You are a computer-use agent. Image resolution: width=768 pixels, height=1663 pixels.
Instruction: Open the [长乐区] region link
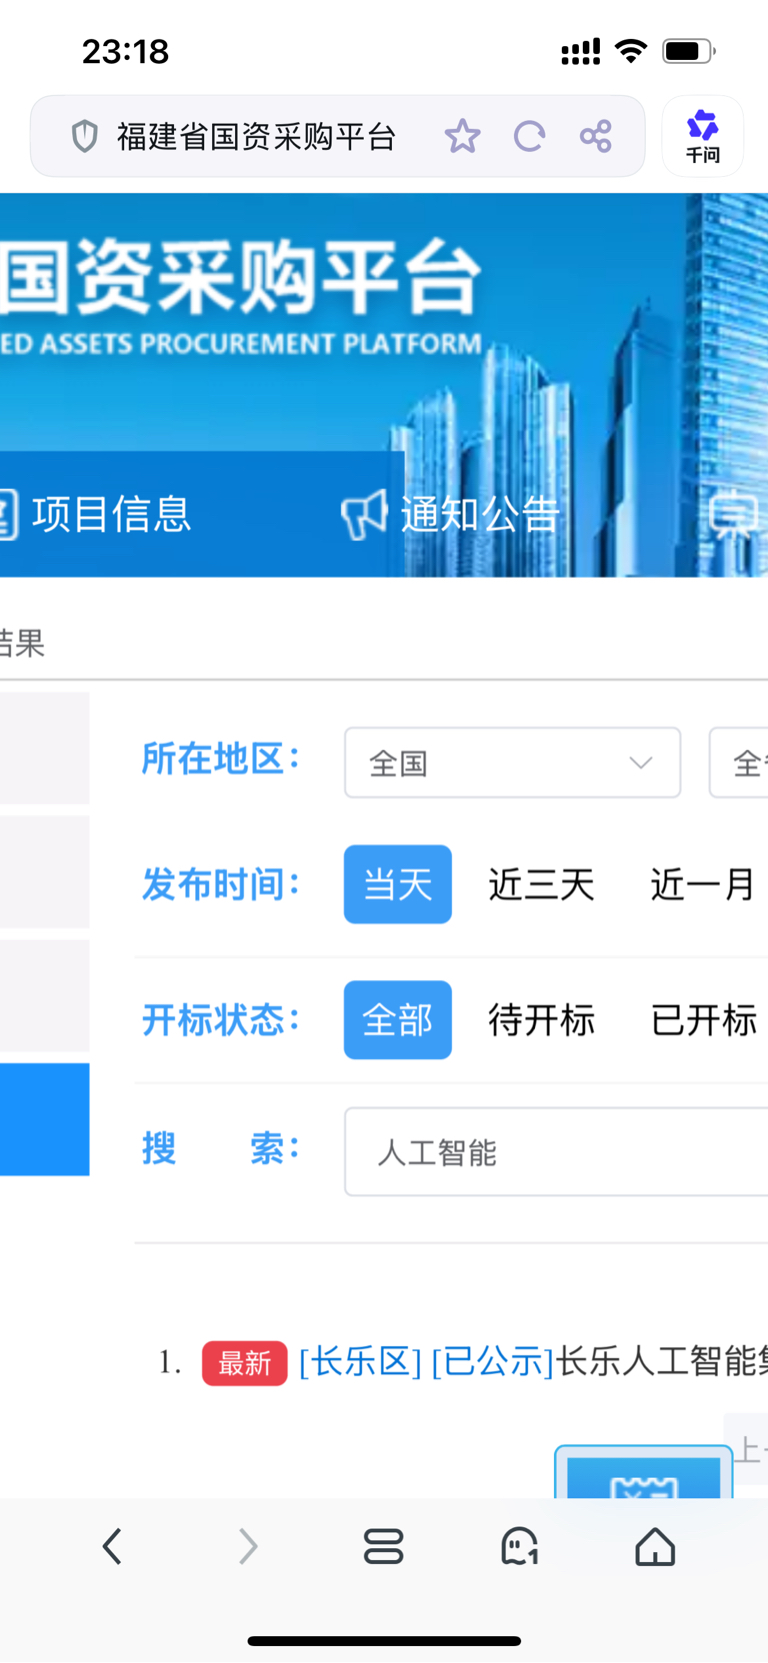[360, 1362]
